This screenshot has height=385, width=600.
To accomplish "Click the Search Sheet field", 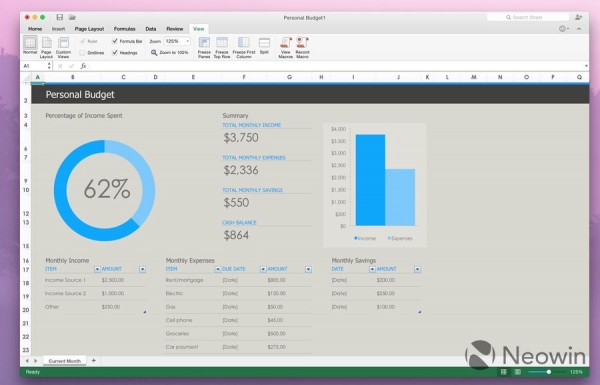I will coord(528,17).
